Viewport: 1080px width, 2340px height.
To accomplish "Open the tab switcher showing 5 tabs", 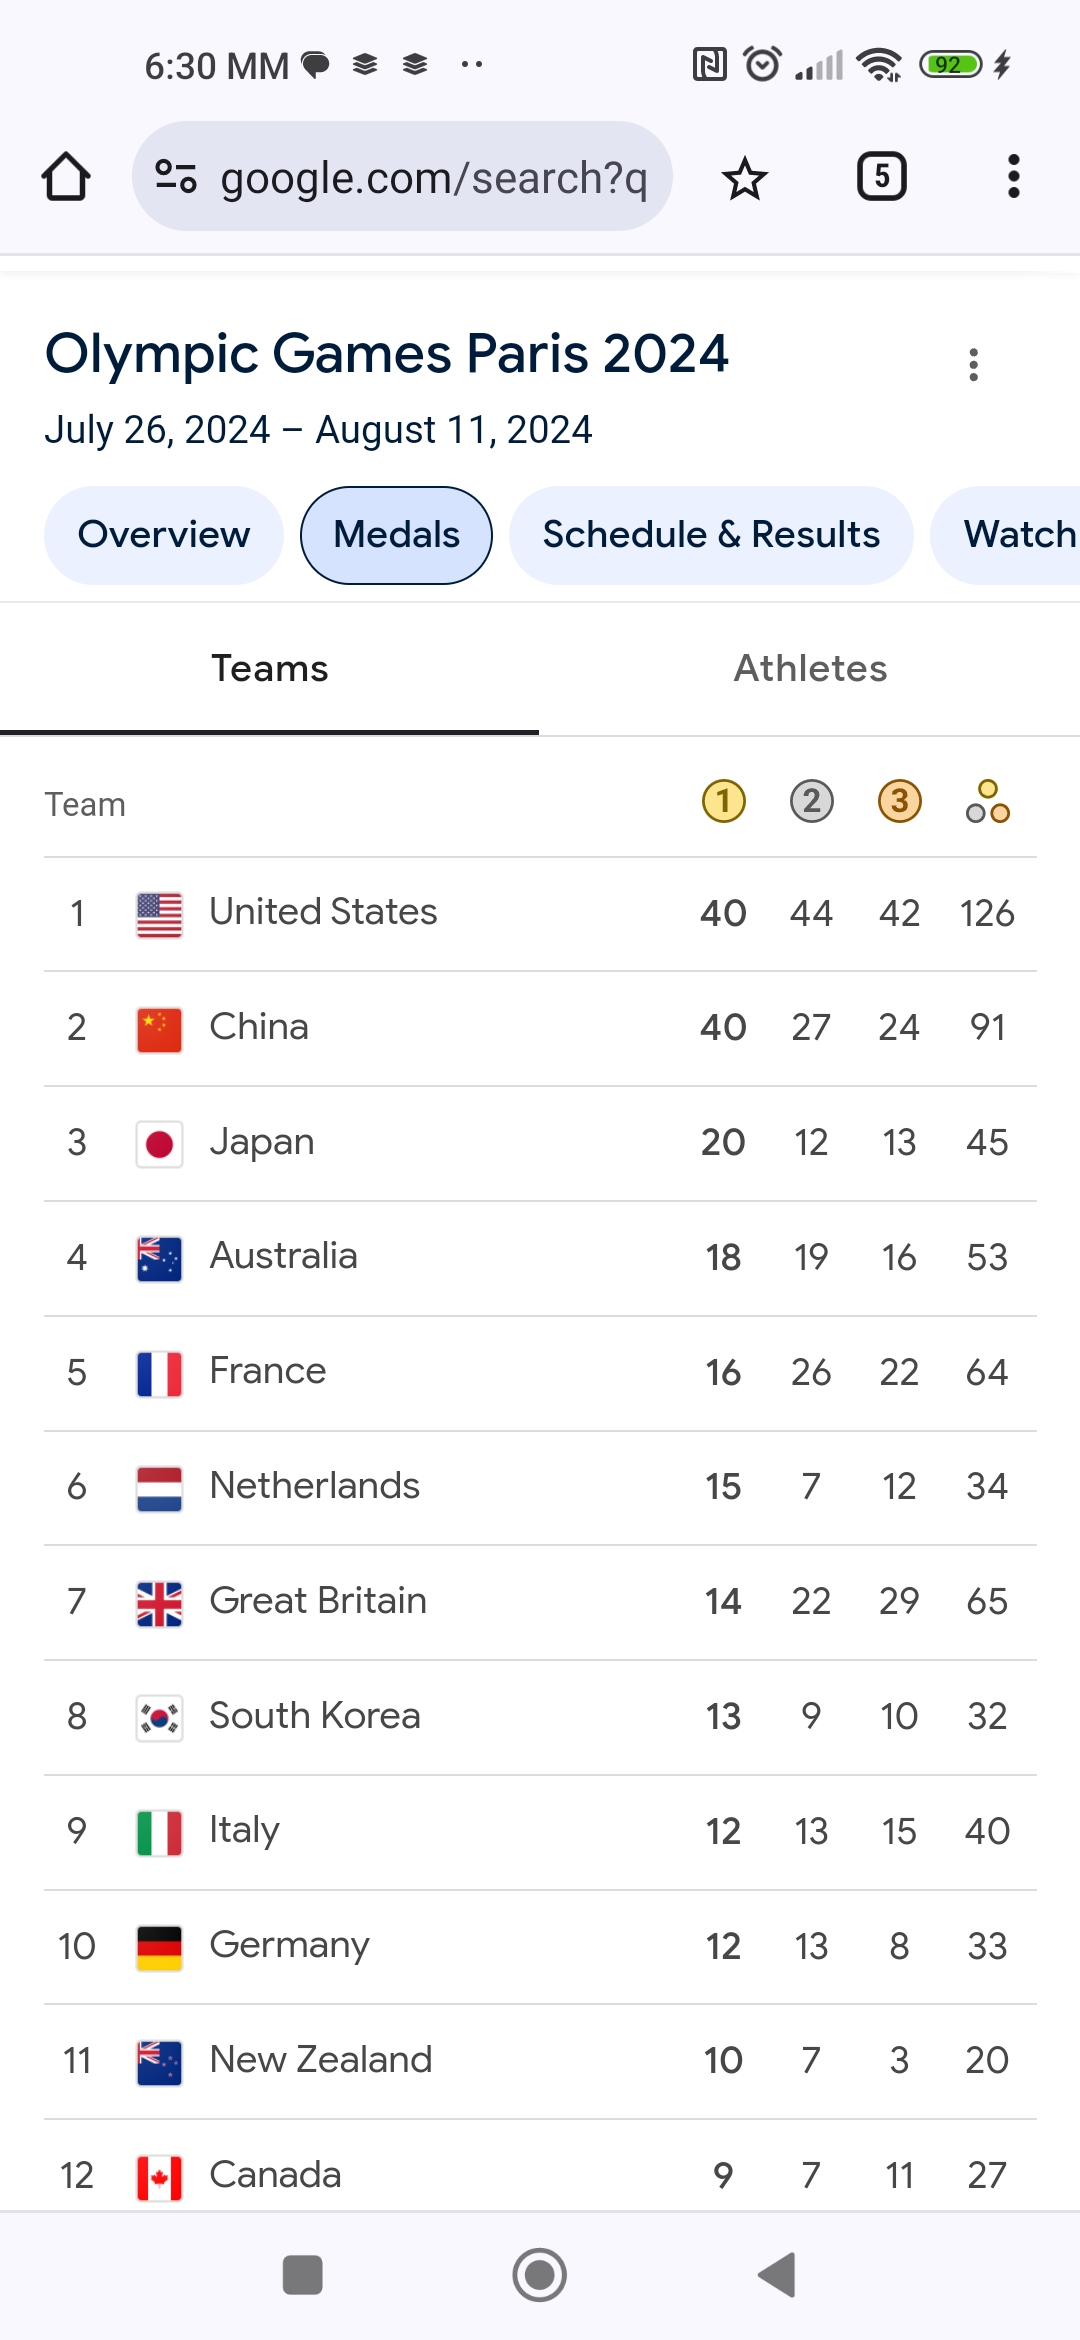I will point(882,177).
